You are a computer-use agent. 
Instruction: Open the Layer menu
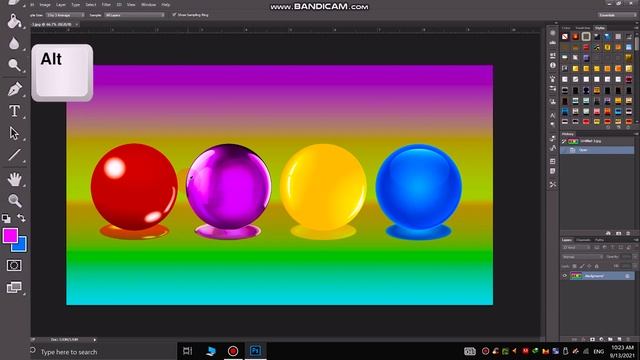tap(61, 5)
